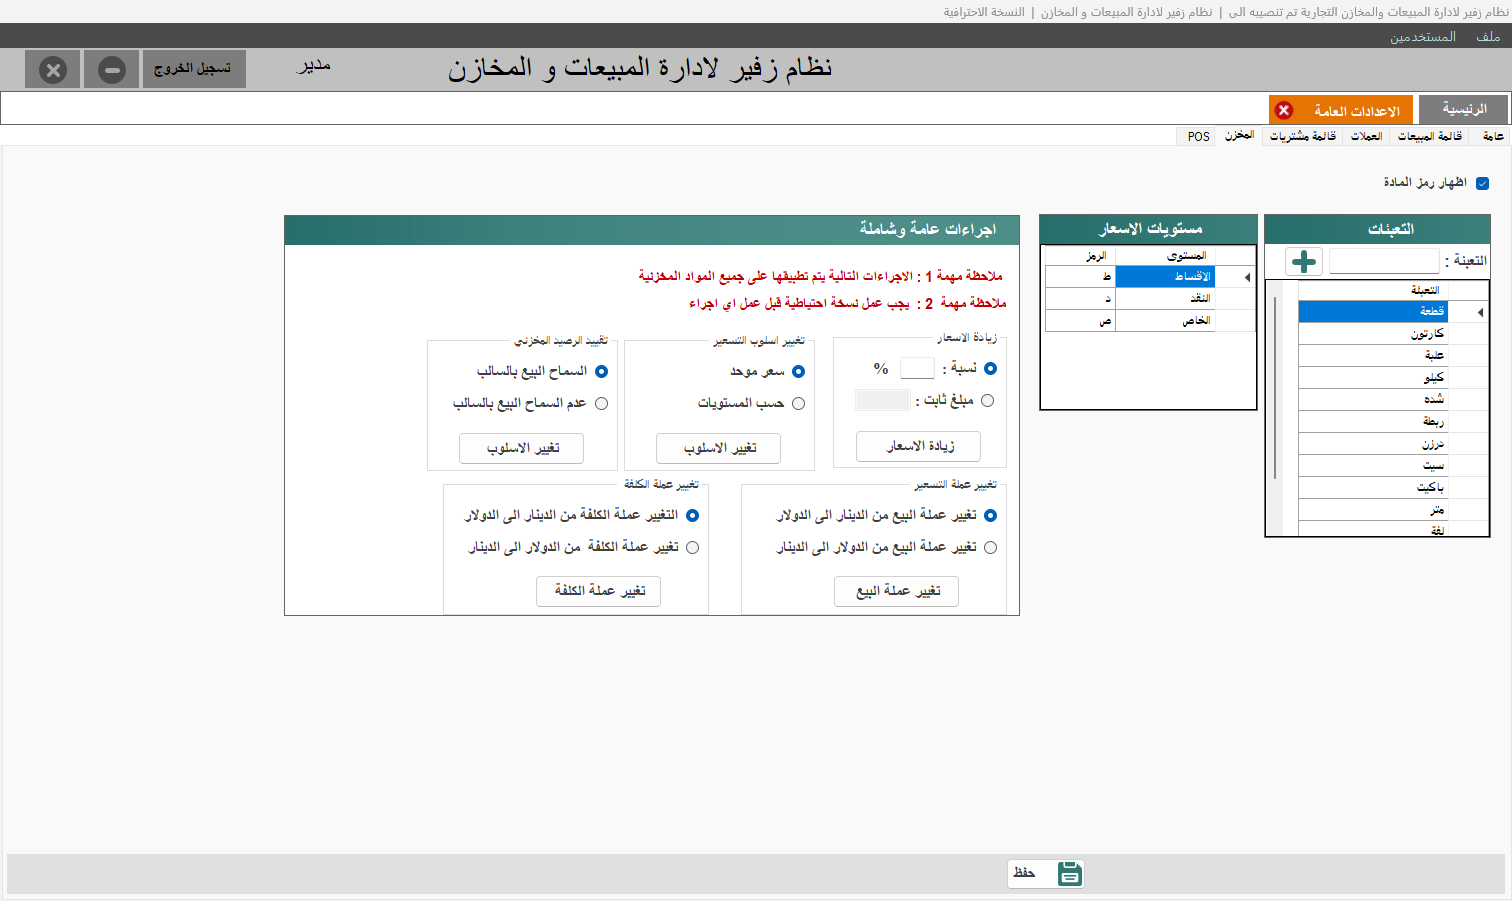Screen dimensions: 1512x901
Task: Select sale currency dollar-to-dinar radio option
Action: [x=990, y=547]
